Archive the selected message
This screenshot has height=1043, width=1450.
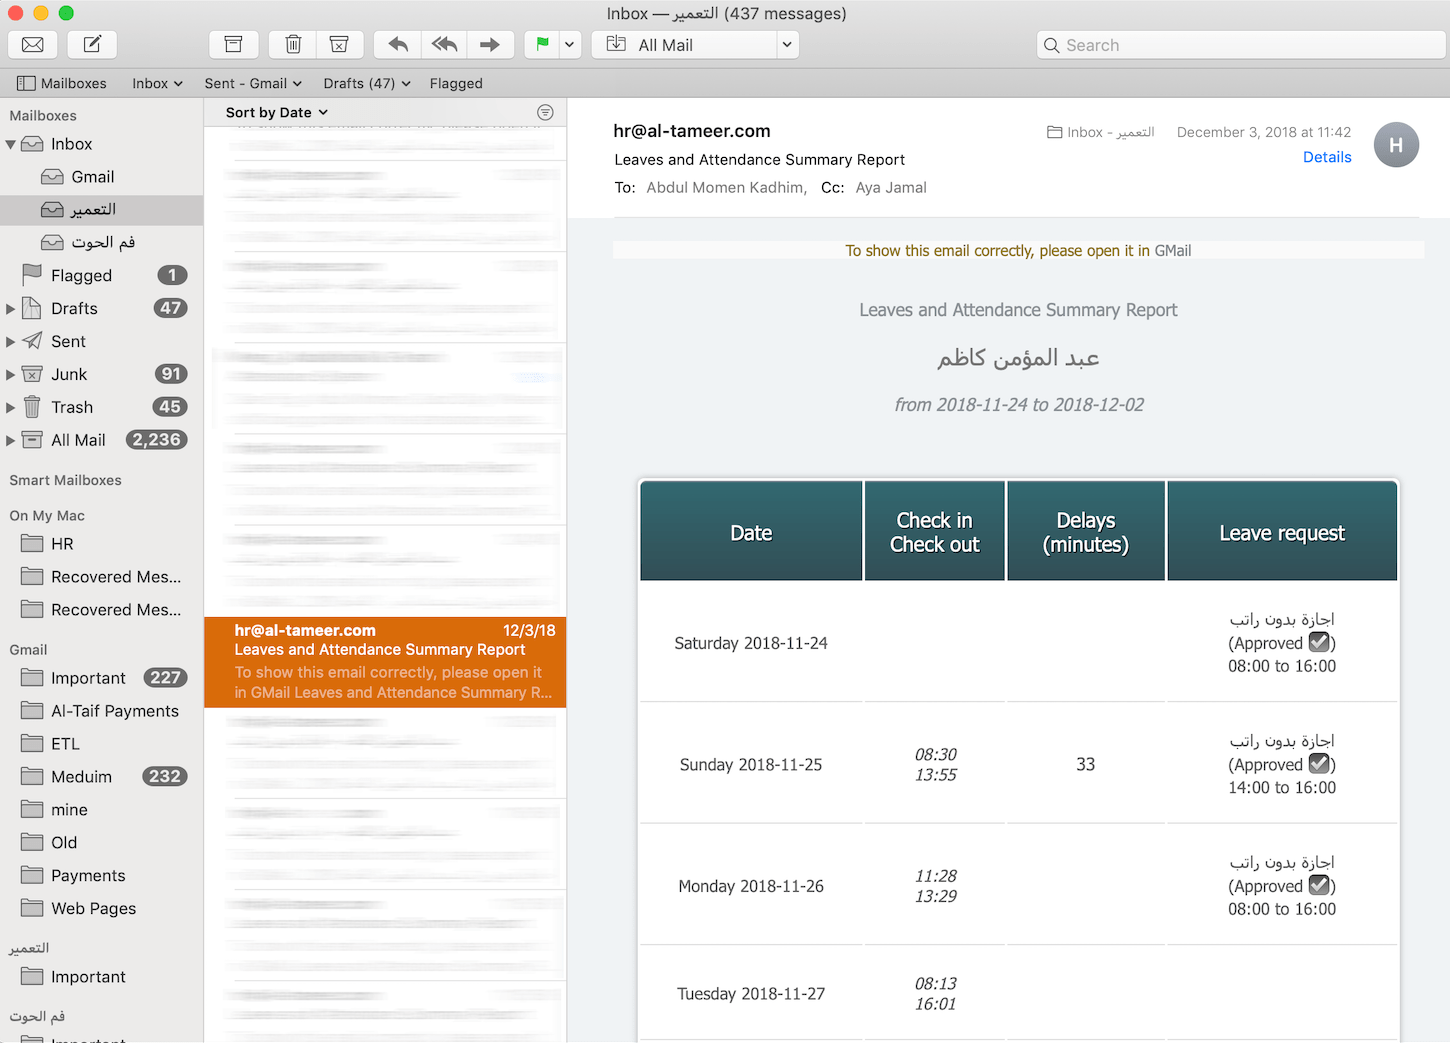click(233, 45)
